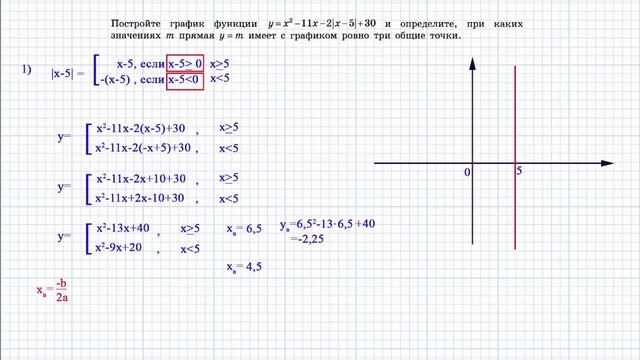
Task: Click the axis label "5" on the x-axis
Action: tap(519, 171)
